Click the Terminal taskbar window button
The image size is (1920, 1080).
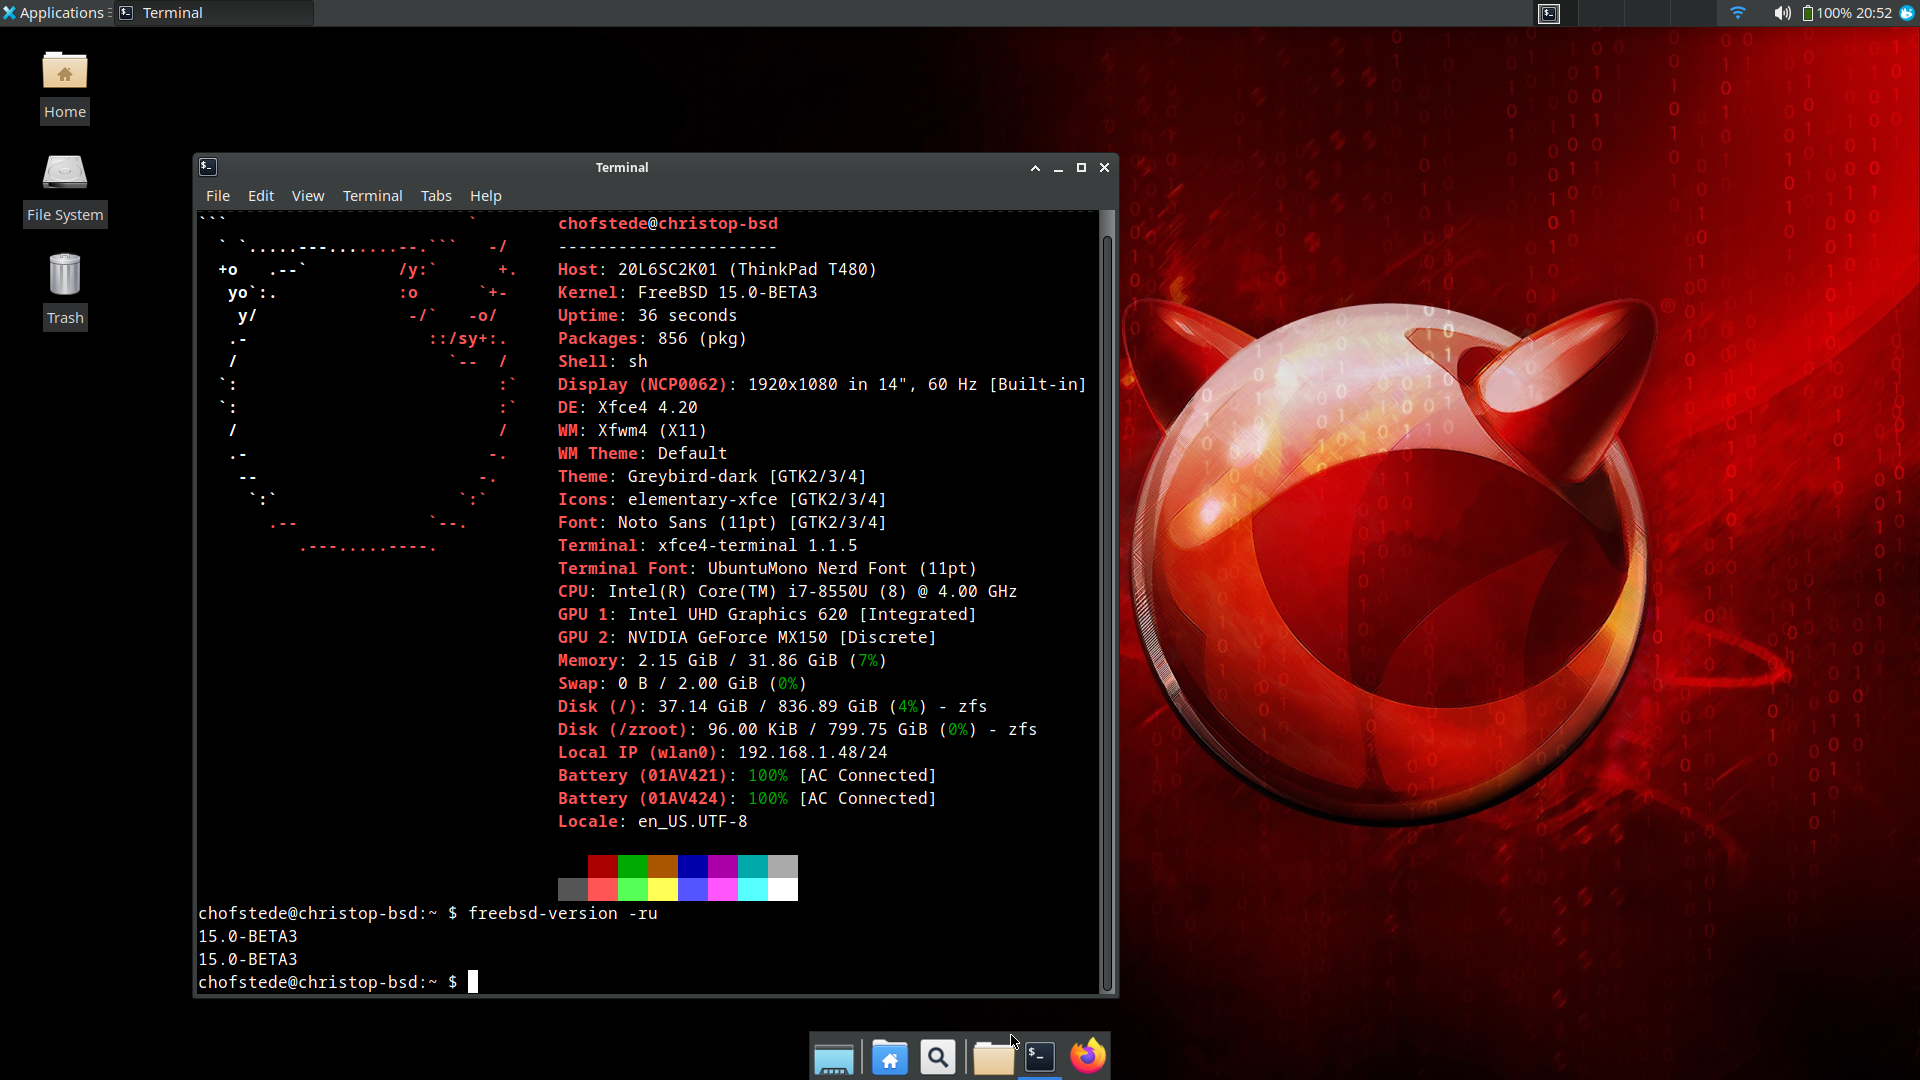coord(214,13)
